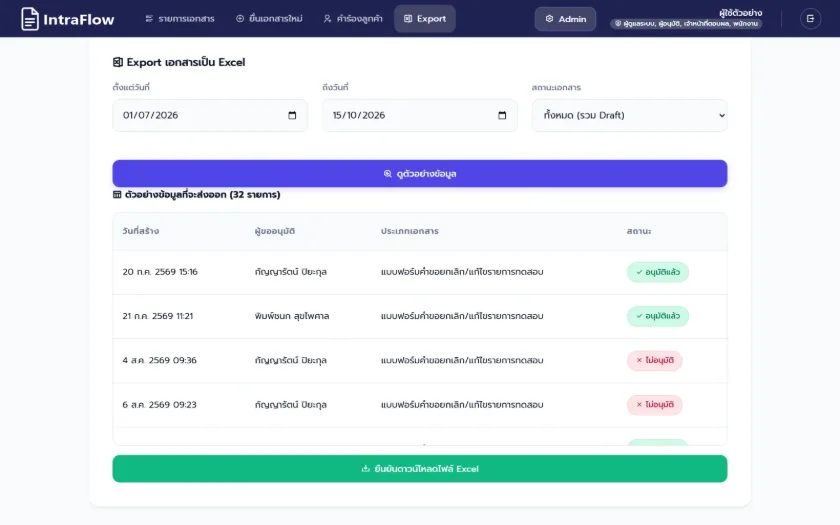
Task: Open the ยื่นเอกสารใหม่ menu
Action: (269, 19)
